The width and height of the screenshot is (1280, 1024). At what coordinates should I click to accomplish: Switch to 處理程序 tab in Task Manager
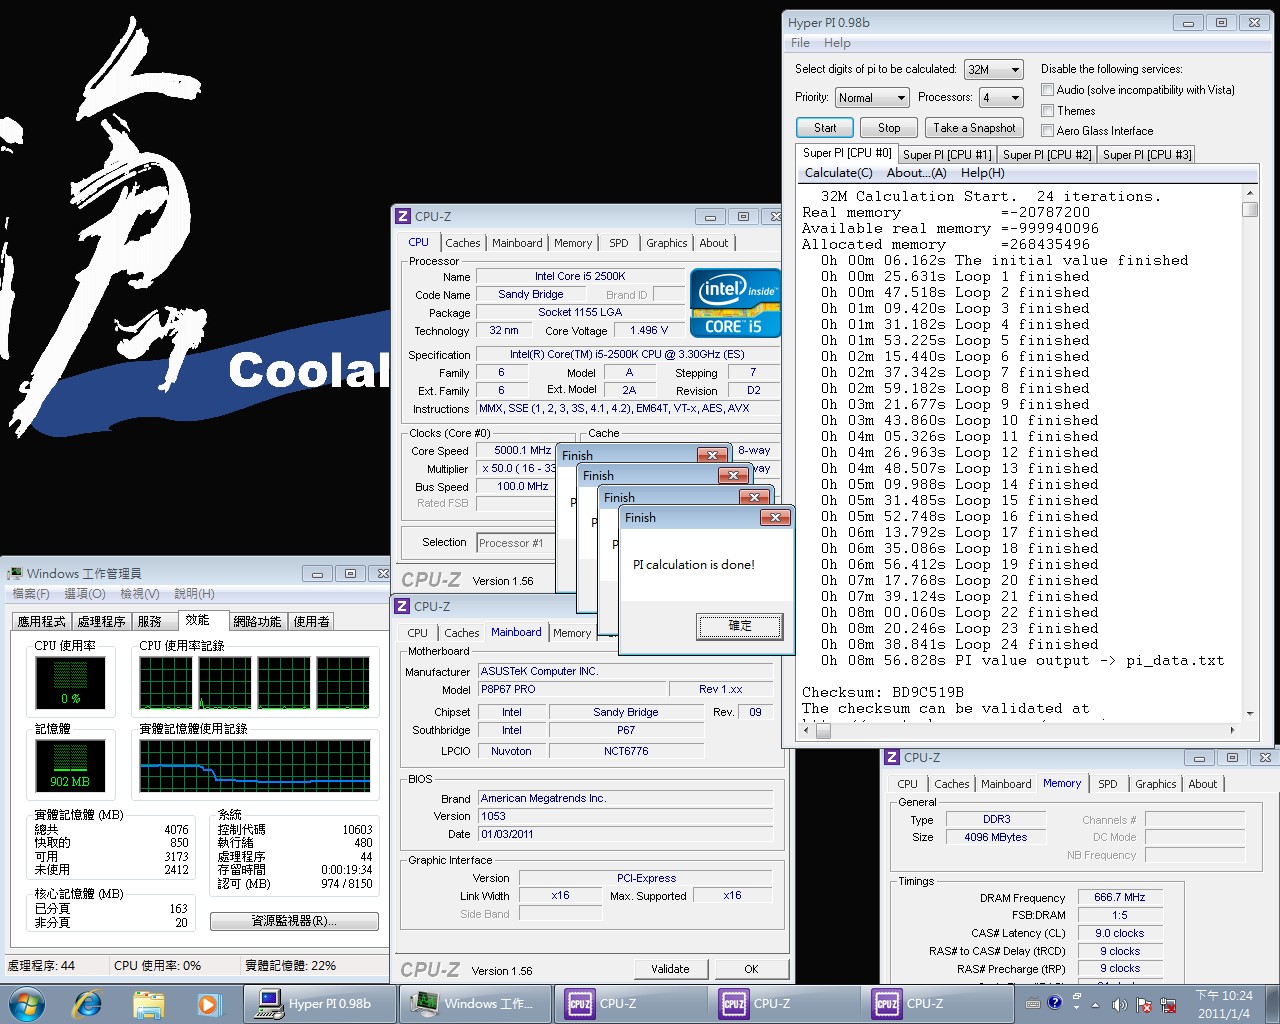pos(101,622)
